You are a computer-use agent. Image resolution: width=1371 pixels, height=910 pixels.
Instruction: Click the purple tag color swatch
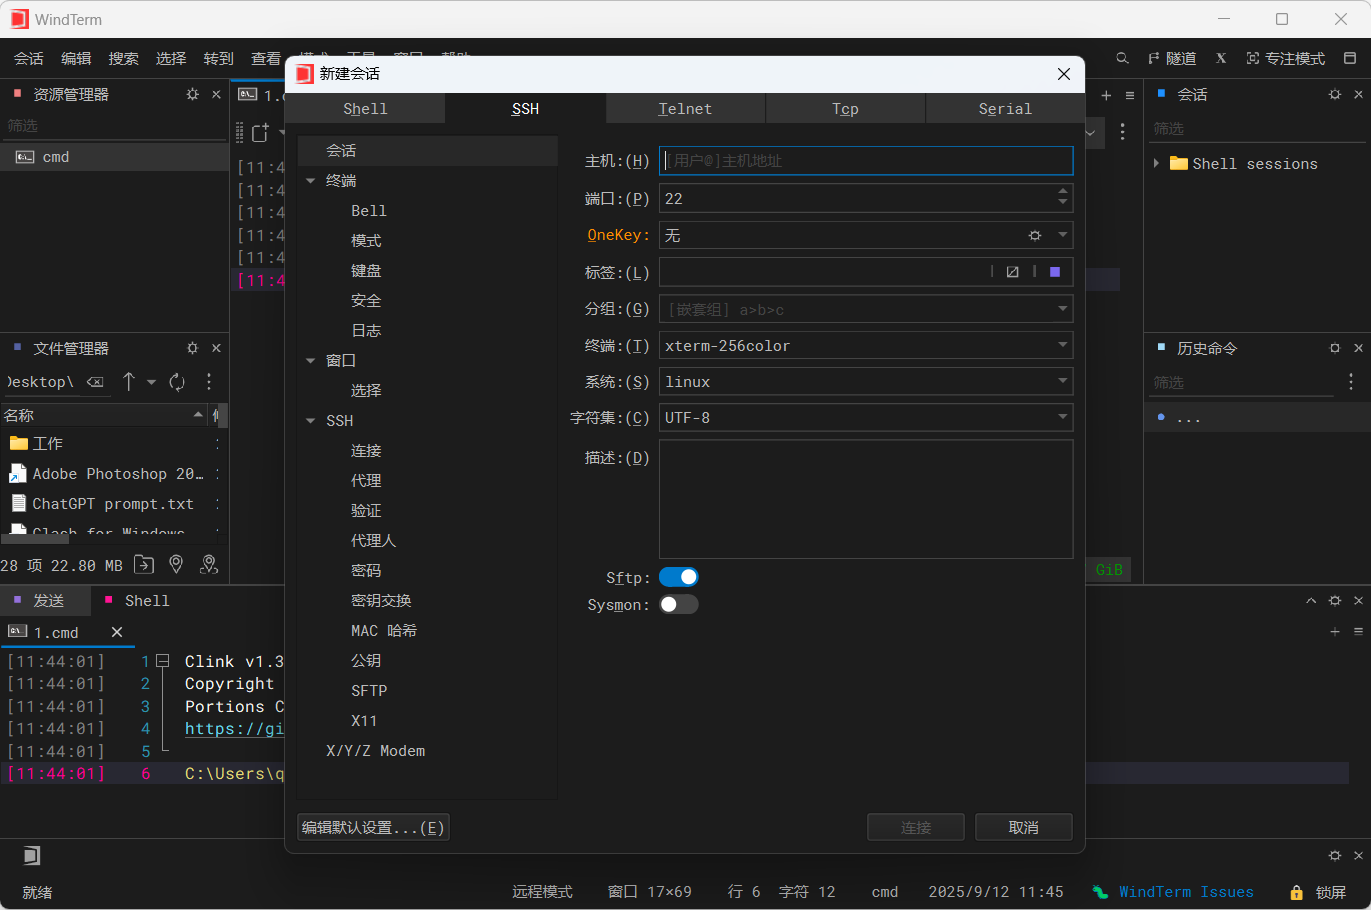pos(1055,272)
